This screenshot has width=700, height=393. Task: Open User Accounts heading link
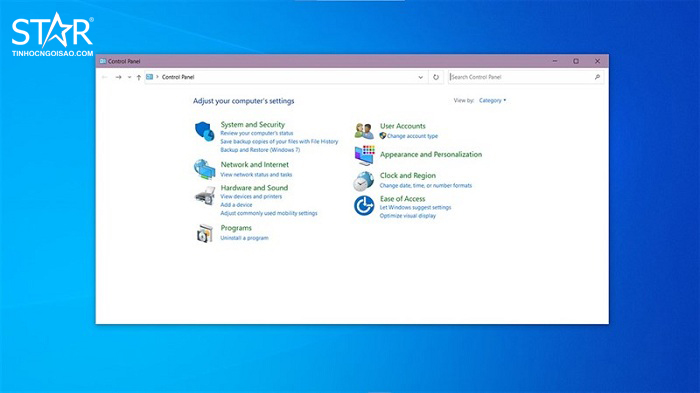[403, 126]
